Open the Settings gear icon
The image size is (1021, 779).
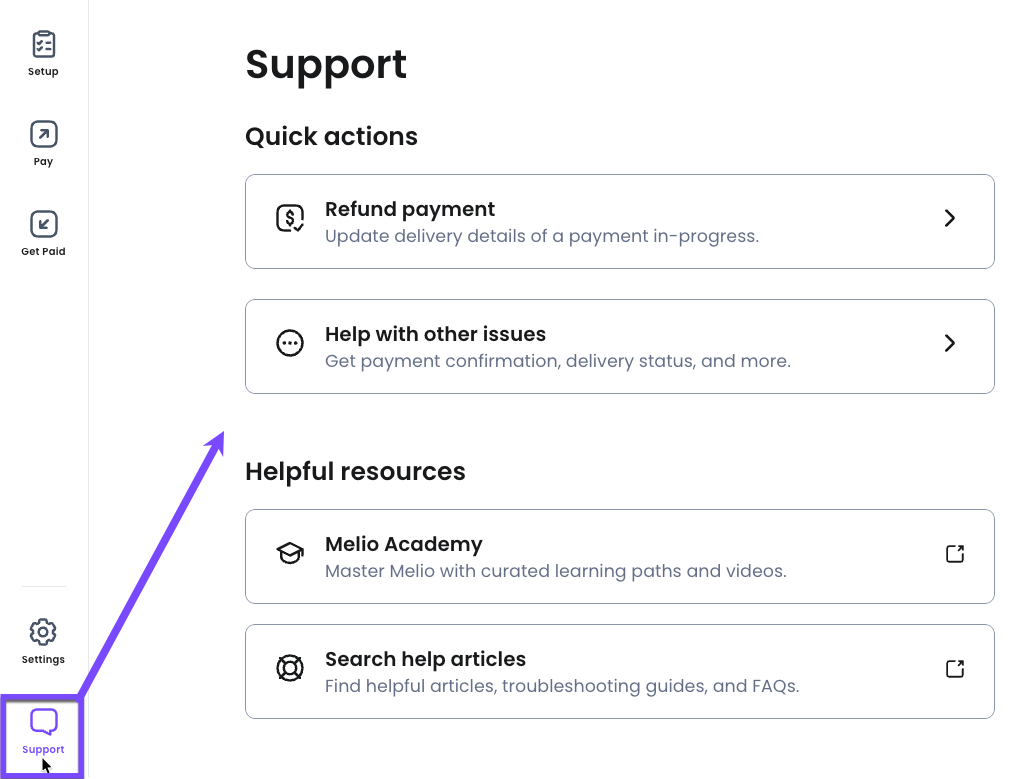pos(43,632)
